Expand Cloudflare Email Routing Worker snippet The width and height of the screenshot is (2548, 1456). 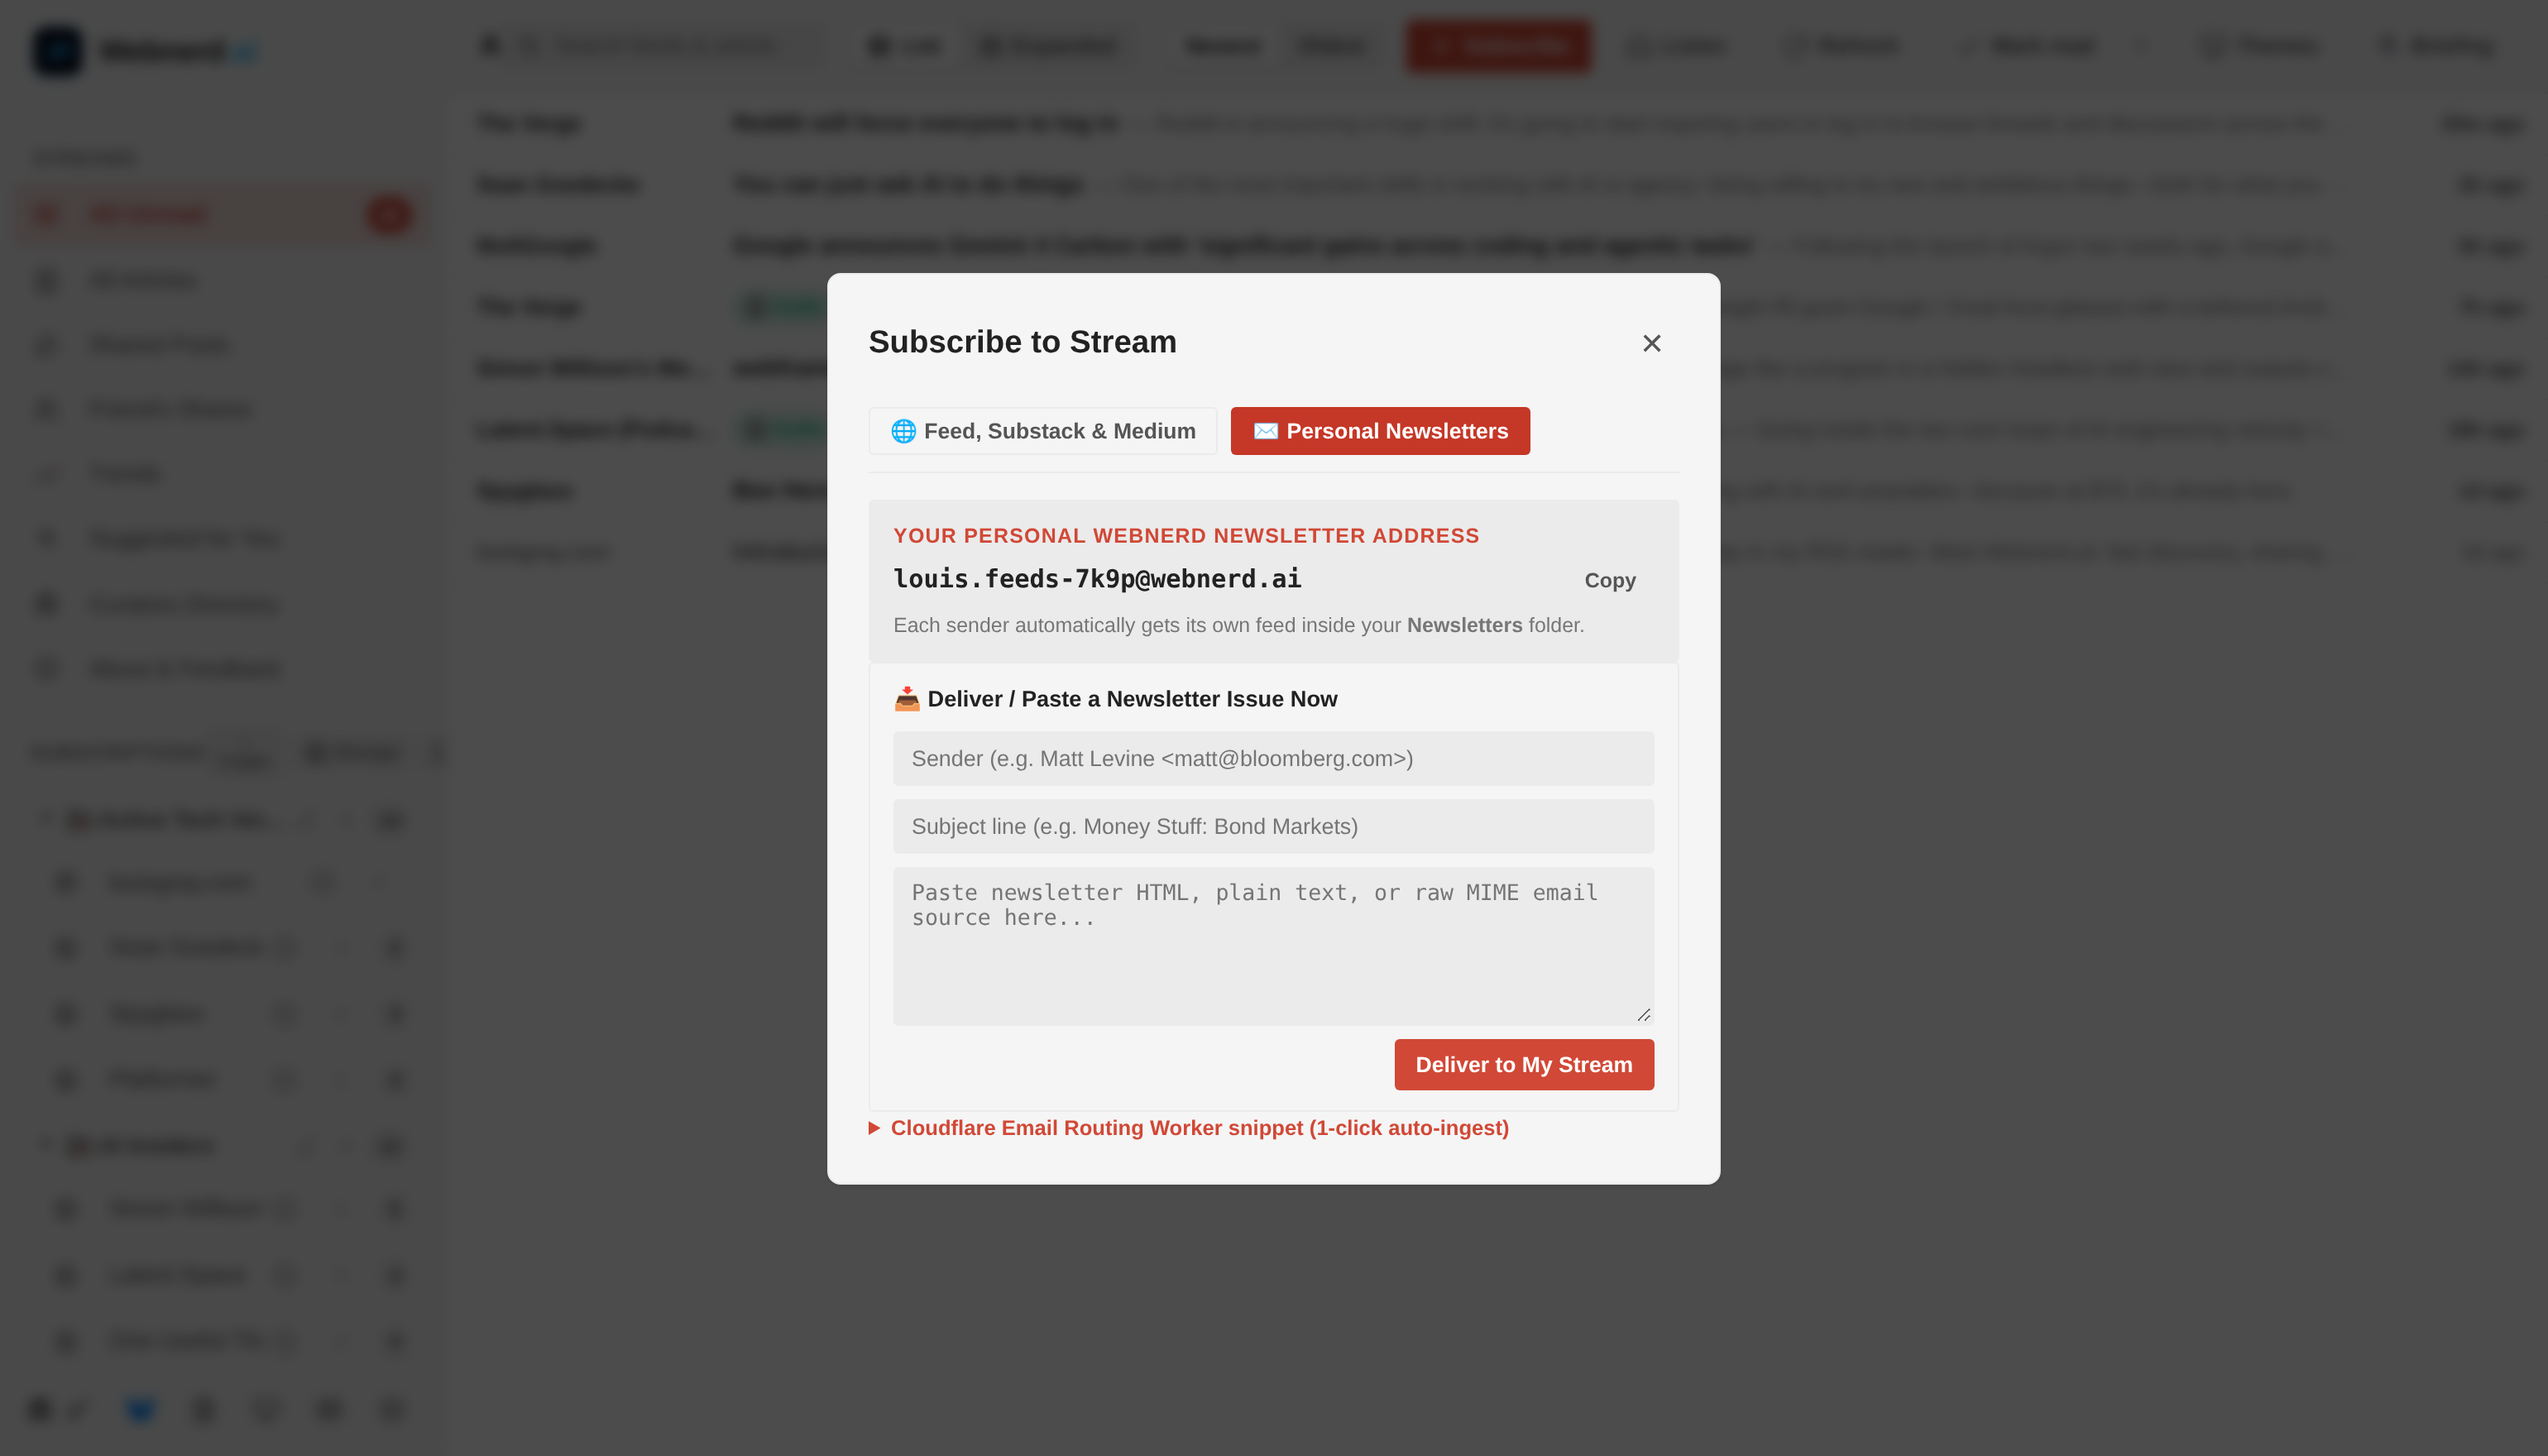tap(1189, 1128)
